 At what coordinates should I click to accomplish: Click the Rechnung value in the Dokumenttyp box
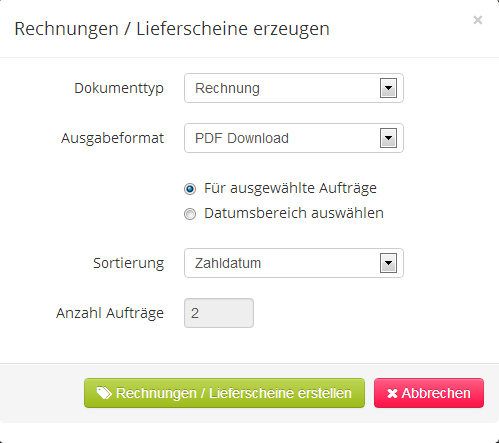tap(227, 88)
